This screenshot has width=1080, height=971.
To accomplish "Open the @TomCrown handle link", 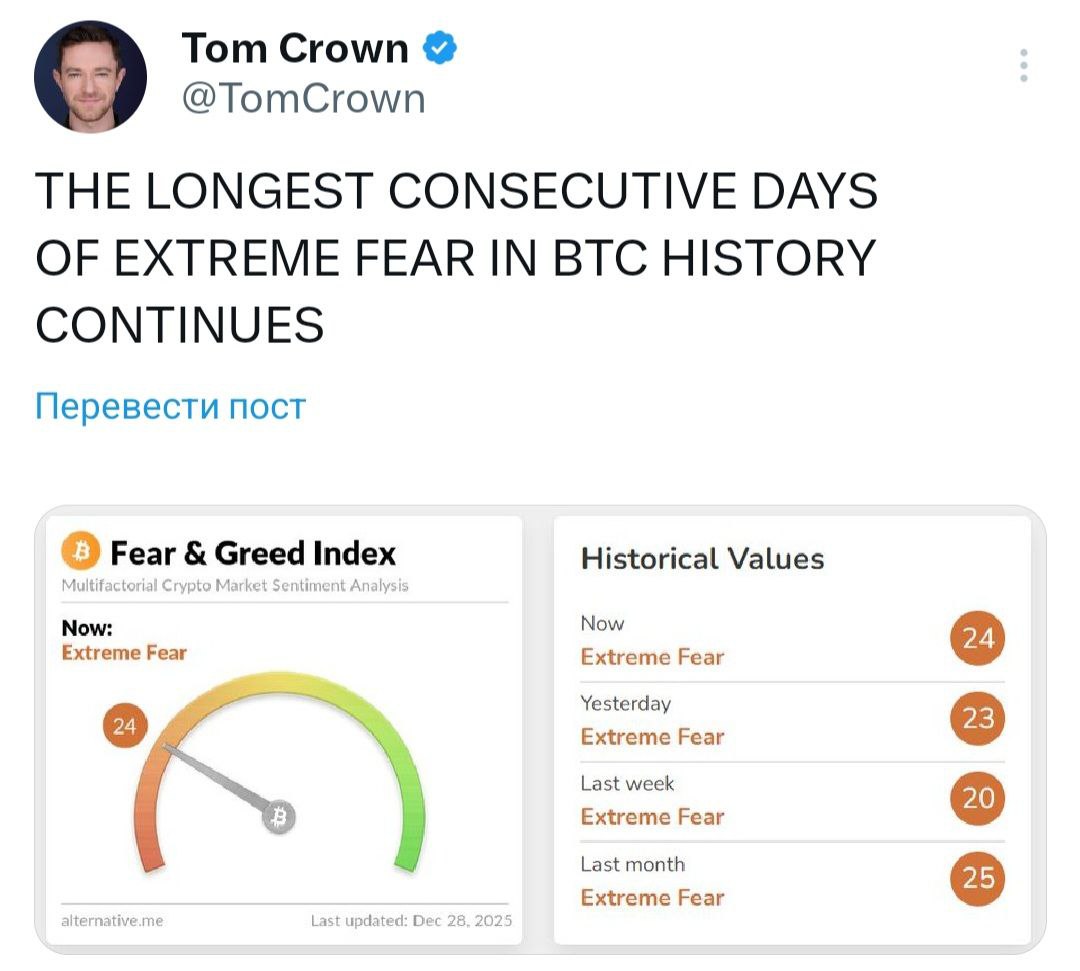I will (x=304, y=98).
